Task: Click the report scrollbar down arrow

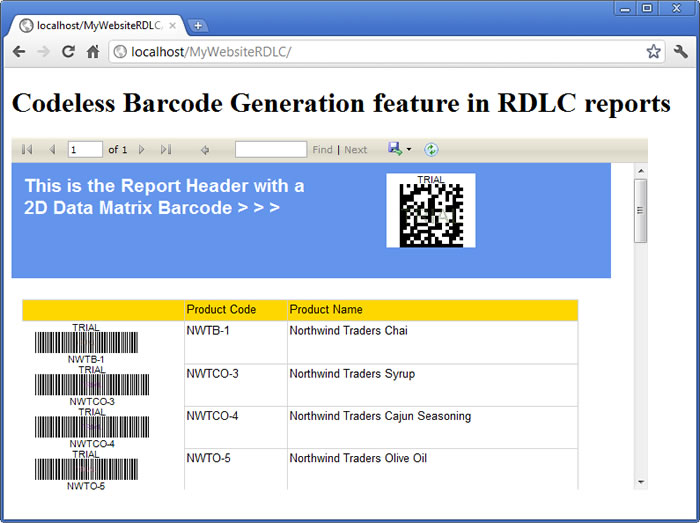Action: [641, 482]
